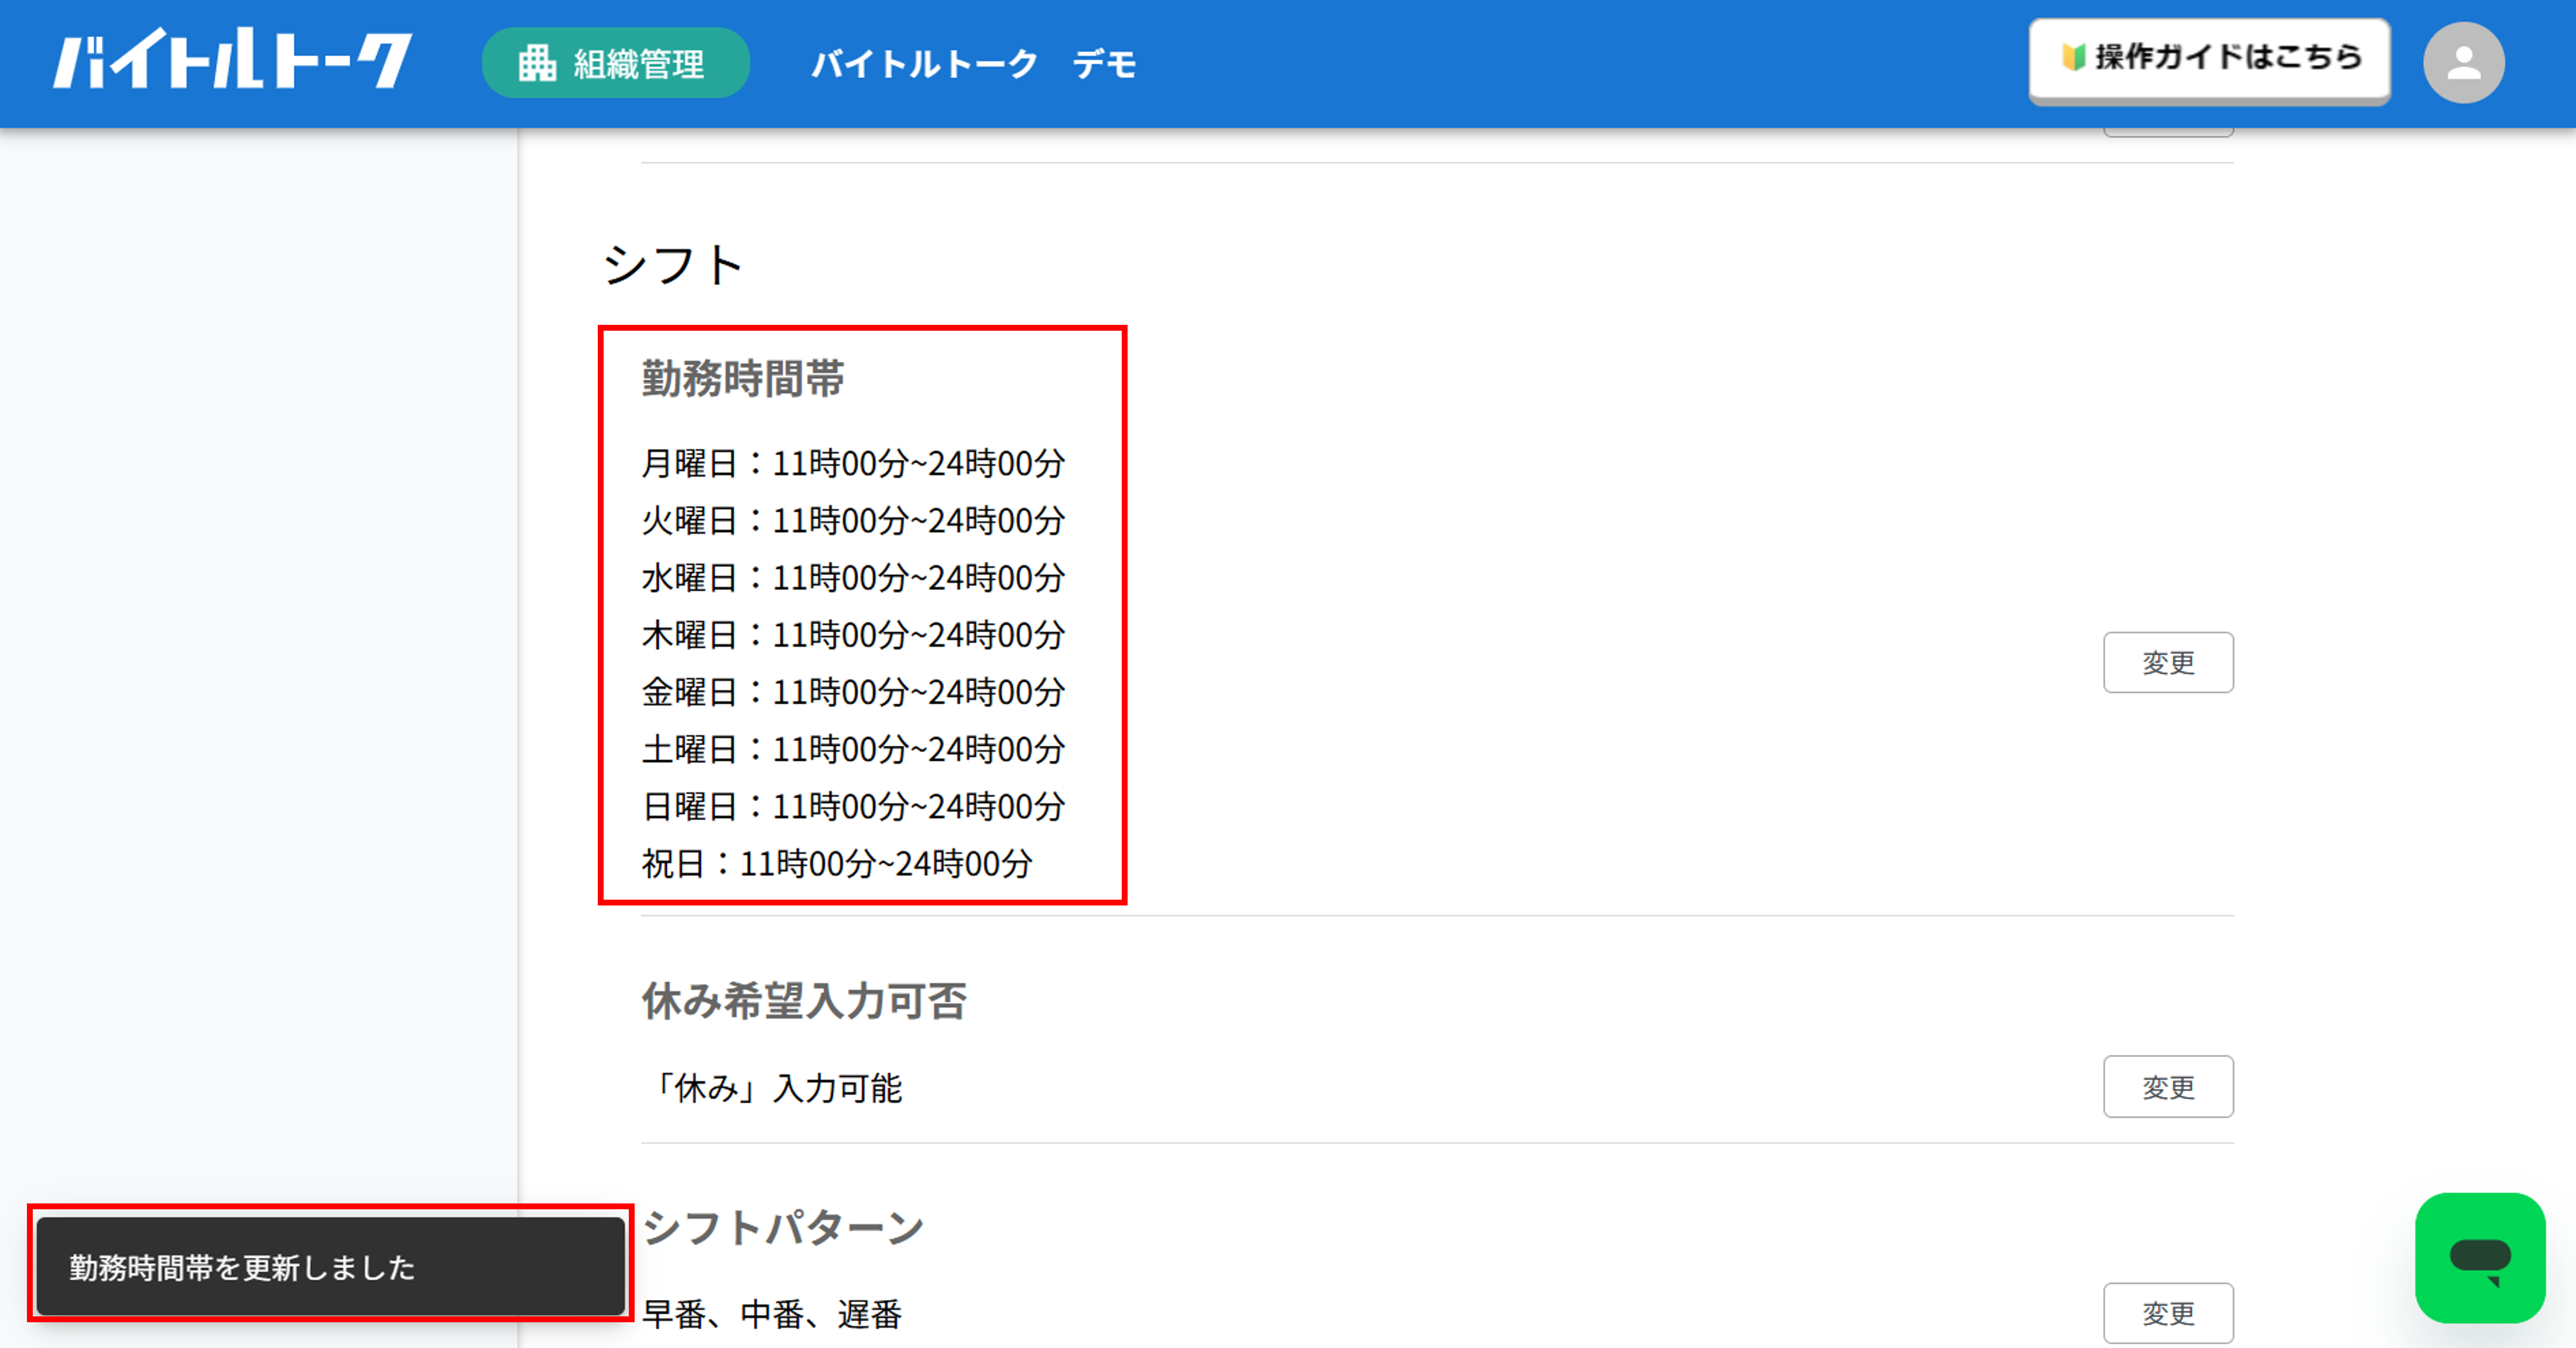
Task: Select the 金曜日 working hours line
Action: 853,691
